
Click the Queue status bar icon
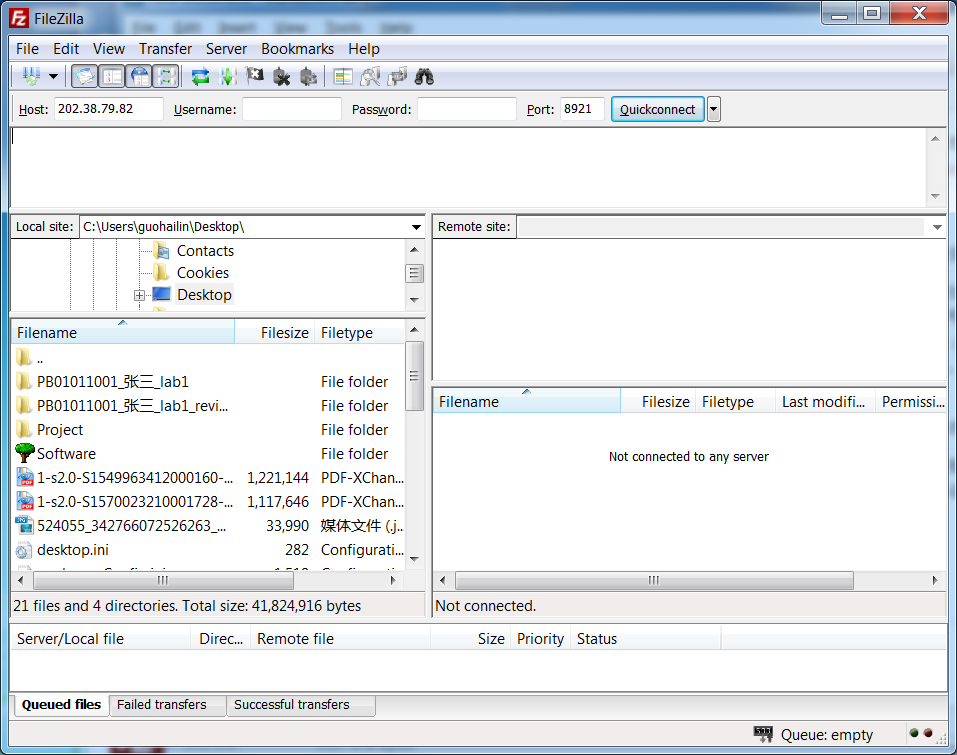click(762, 734)
